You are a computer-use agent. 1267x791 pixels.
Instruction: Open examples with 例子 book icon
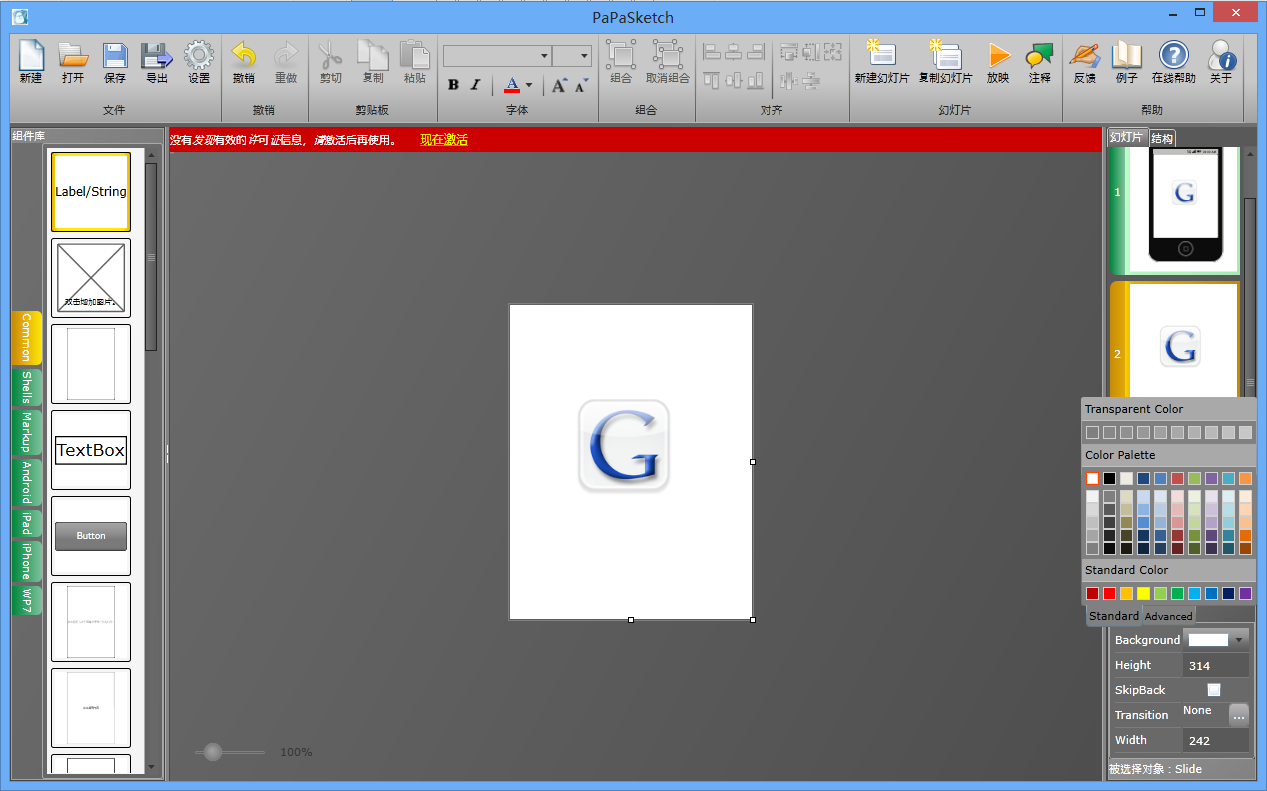pos(1127,62)
